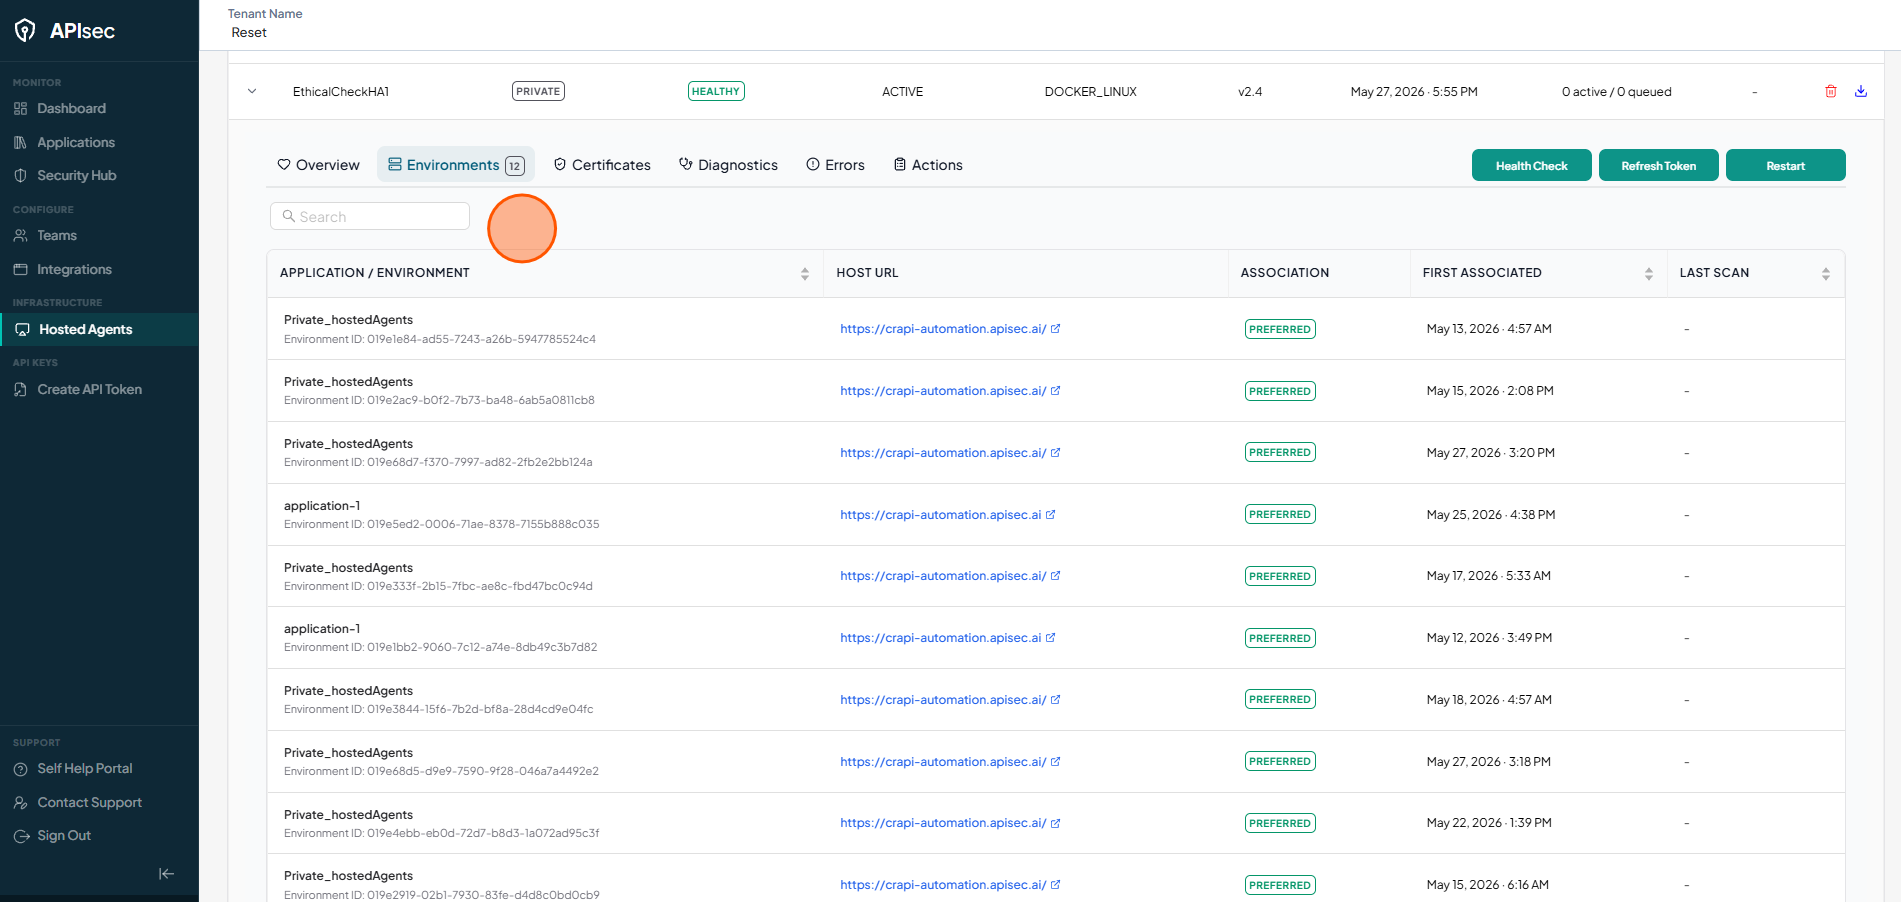Image resolution: width=1901 pixels, height=902 pixels.
Task: Open host URL for environment 019e68d5
Action: (x=949, y=762)
